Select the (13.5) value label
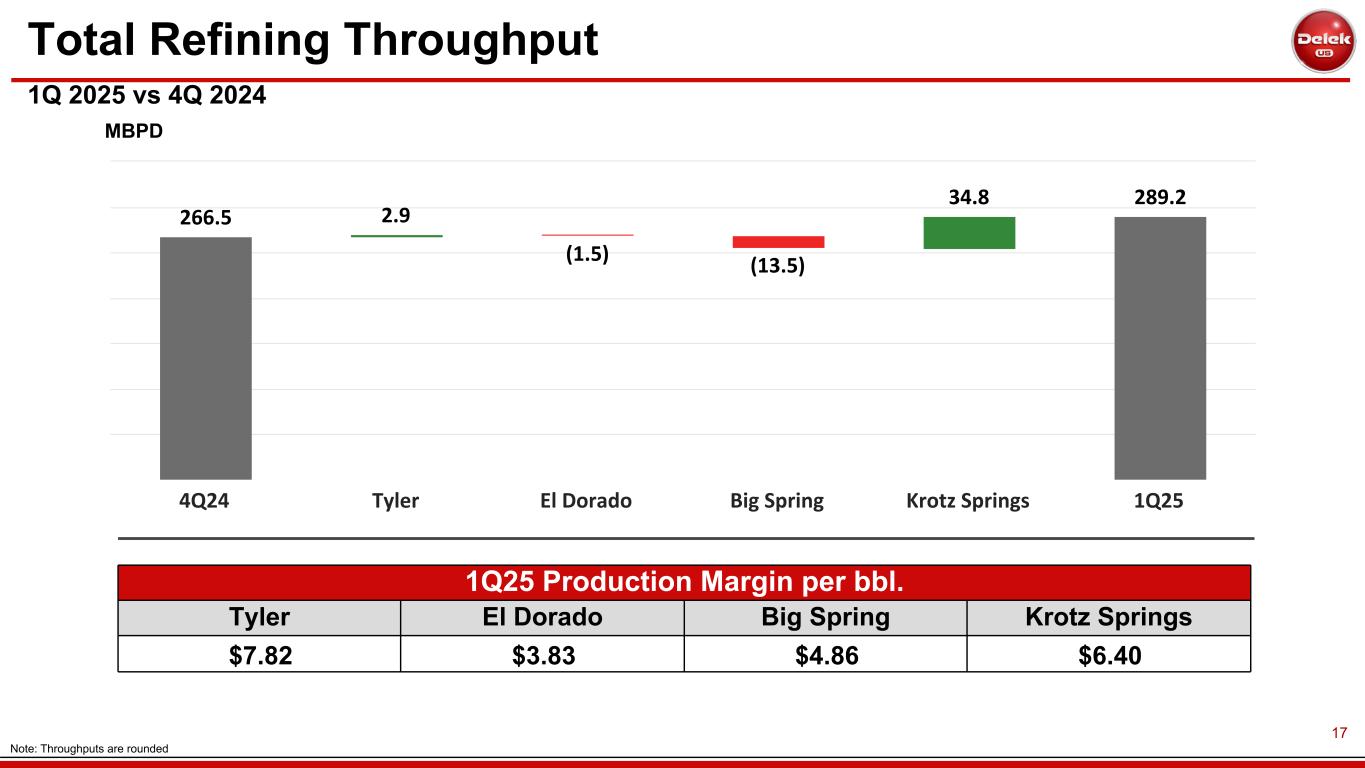 pyautogui.click(x=778, y=267)
